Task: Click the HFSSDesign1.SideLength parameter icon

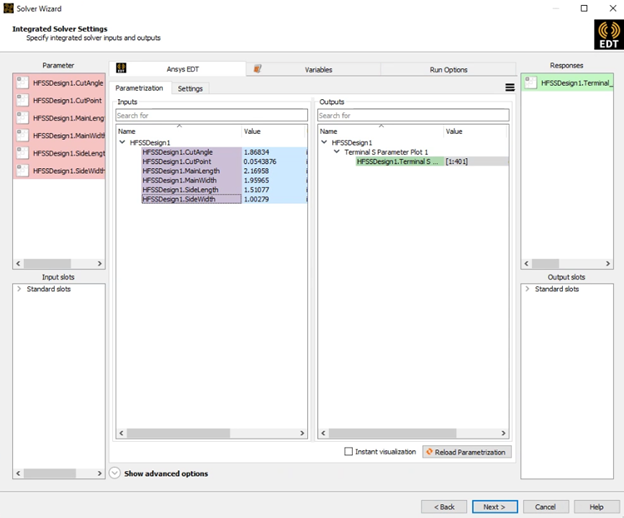Action: click(22, 153)
